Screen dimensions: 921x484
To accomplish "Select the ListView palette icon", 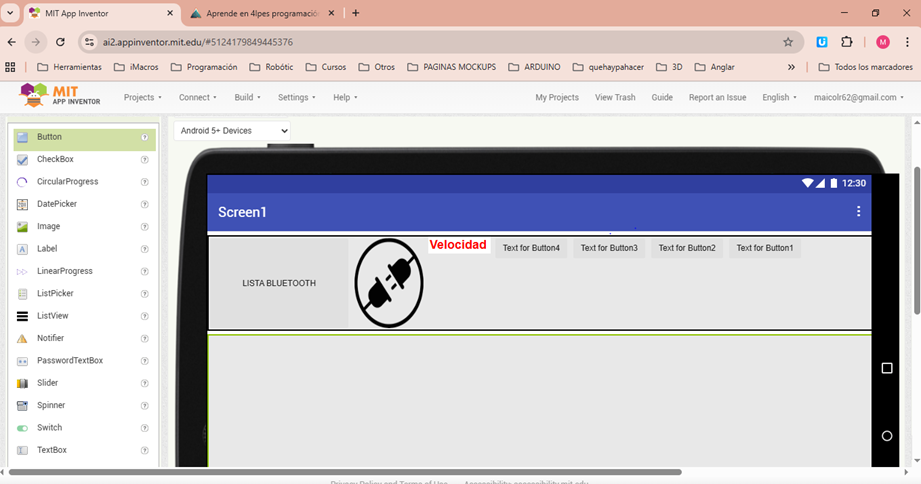I will (x=23, y=316).
